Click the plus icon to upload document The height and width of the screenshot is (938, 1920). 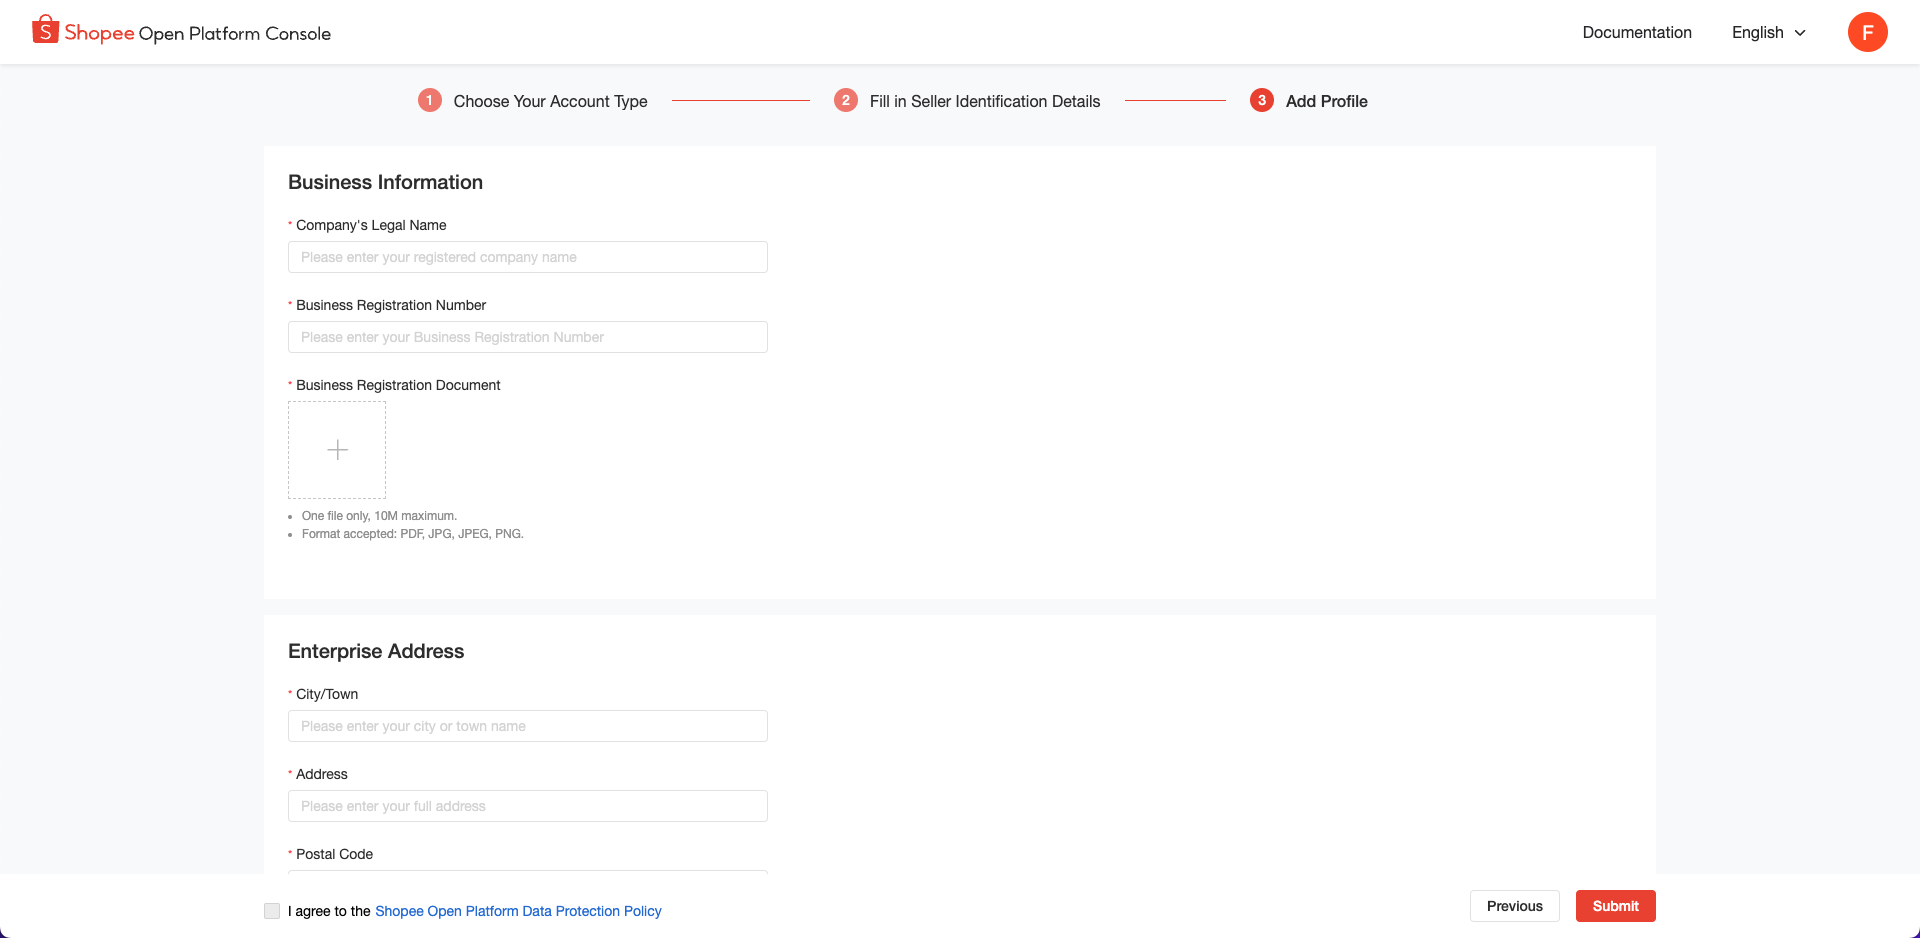point(337,450)
